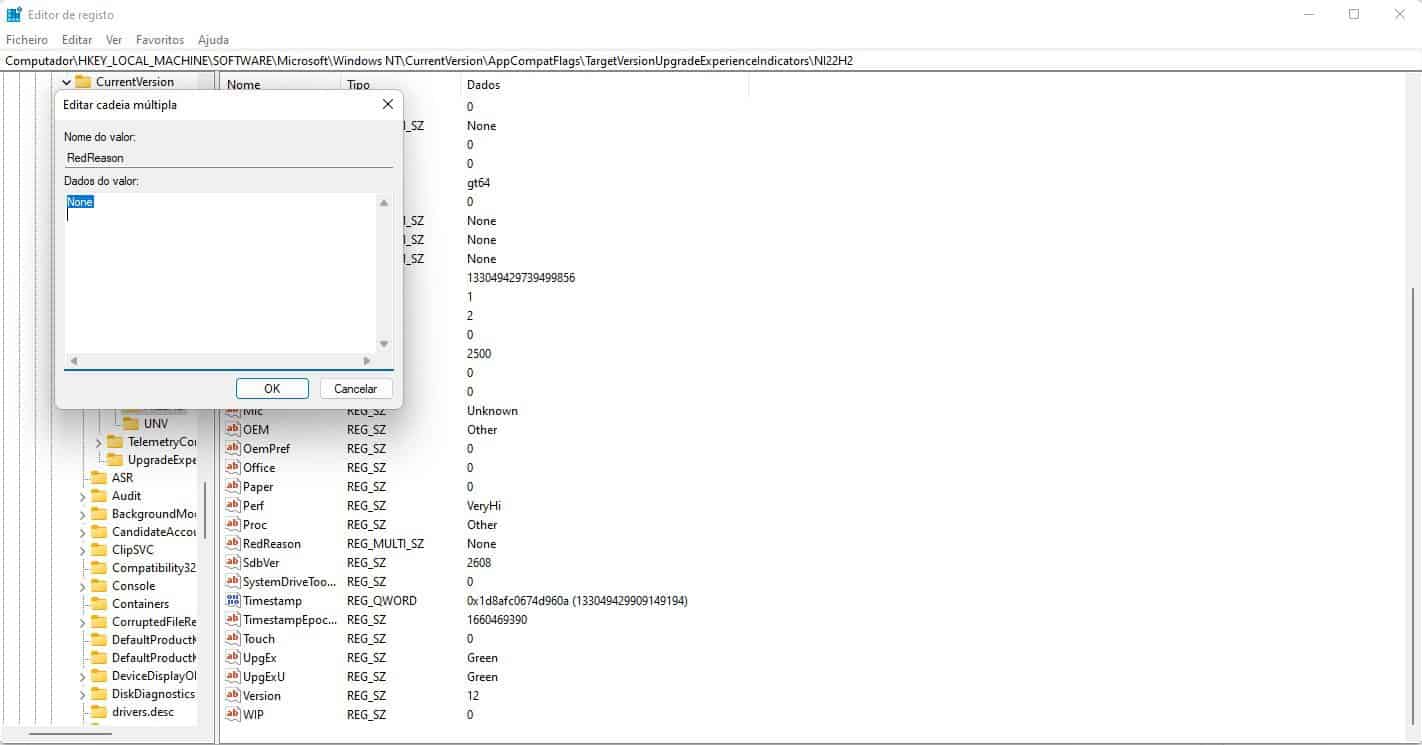
Task: Click the Office string value icon
Action: (x=233, y=468)
